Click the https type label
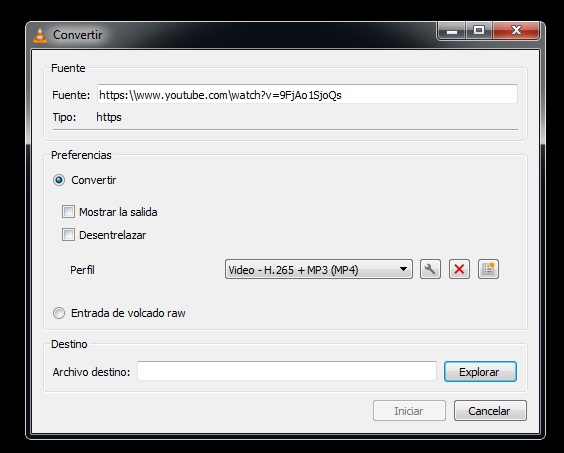The height and width of the screenshot is (453, 564). click(x=109, y=117)
